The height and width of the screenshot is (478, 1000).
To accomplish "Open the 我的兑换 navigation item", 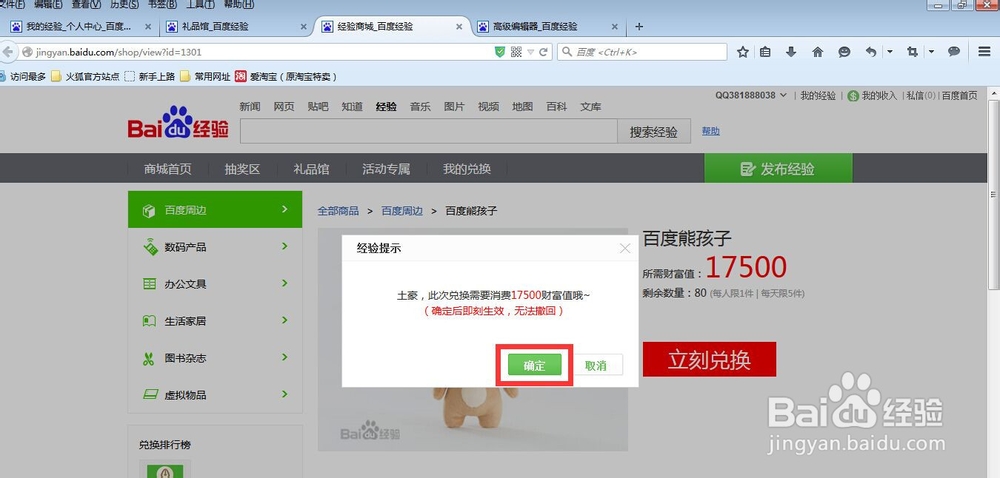I will (467, 169).
